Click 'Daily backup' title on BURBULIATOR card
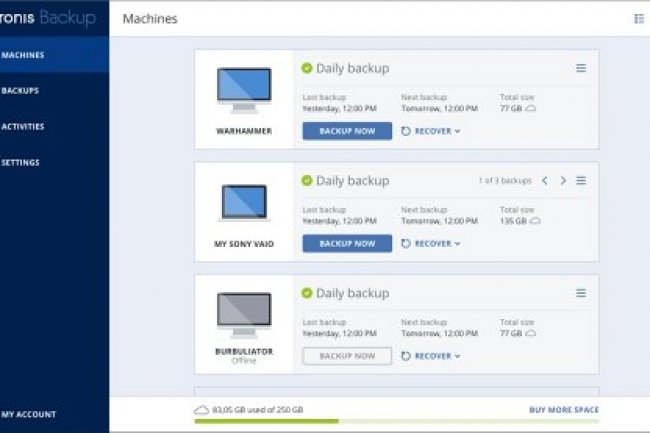 352,293
